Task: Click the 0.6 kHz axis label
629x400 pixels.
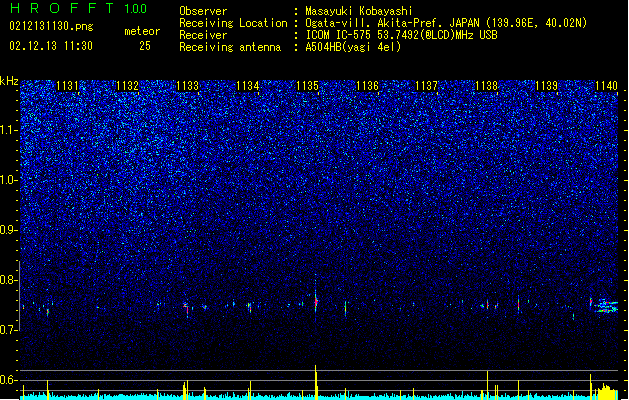Action: (x=9, y=380)
